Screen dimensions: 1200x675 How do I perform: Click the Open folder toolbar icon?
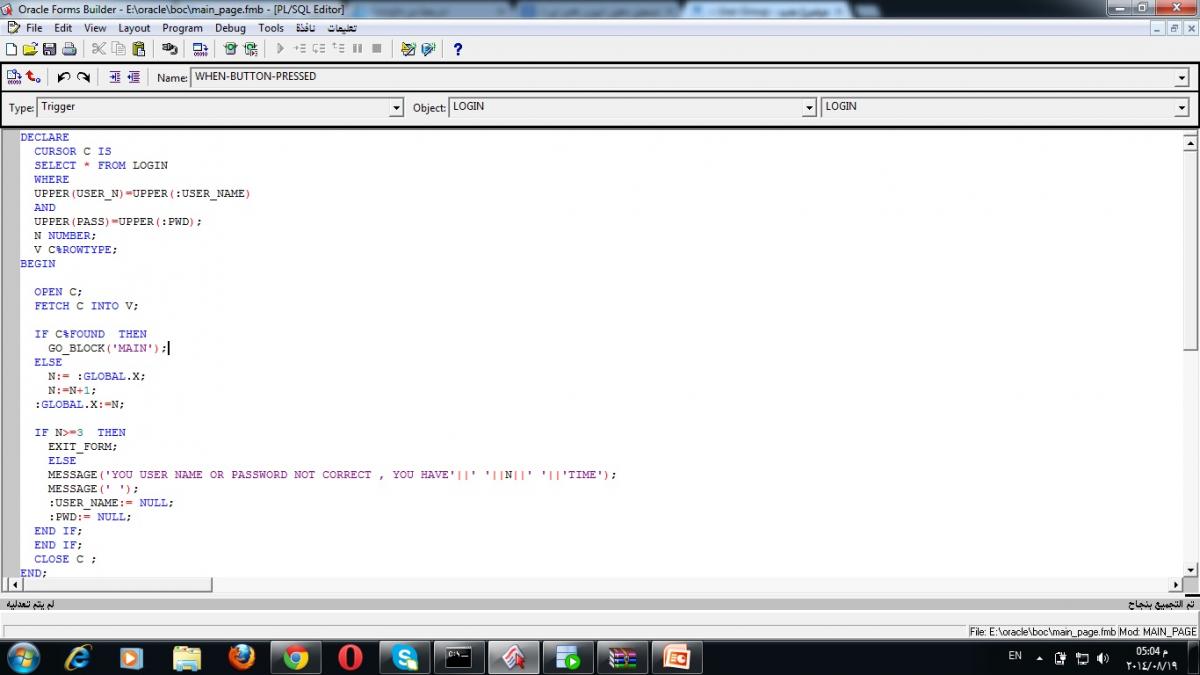[30, 49]
